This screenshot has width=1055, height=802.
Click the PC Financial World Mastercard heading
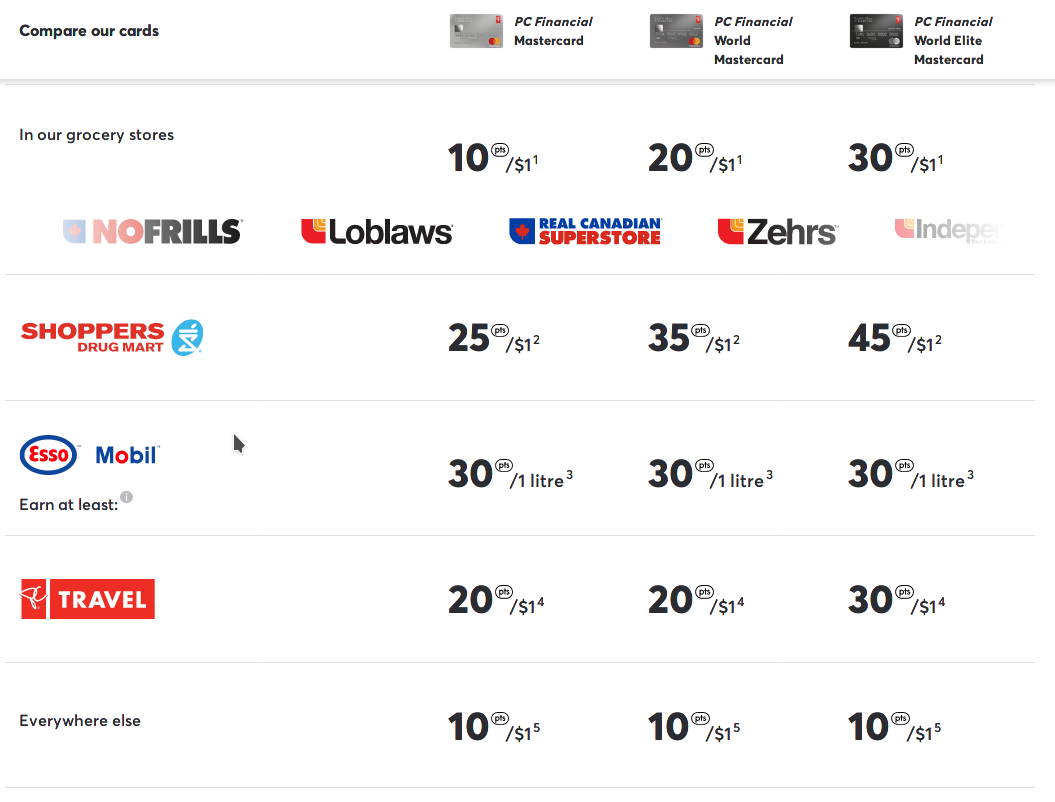point(752,40)
